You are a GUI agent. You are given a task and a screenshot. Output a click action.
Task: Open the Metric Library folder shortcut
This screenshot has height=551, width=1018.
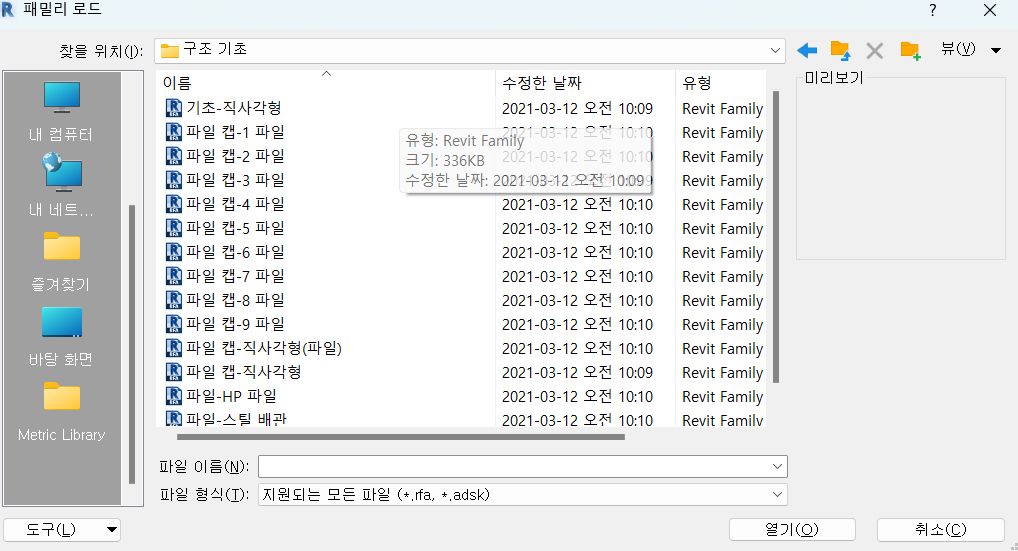(62, 411)
